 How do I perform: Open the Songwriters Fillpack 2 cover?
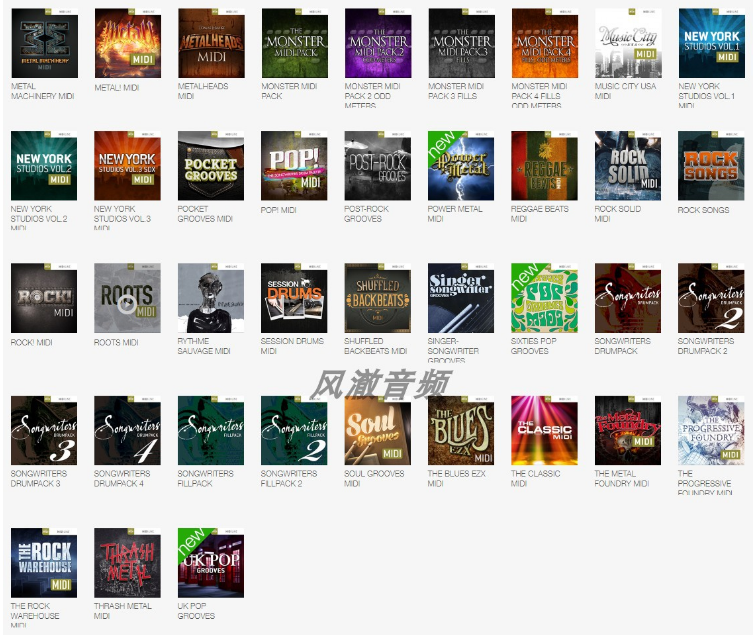click(x=294, y=430)
